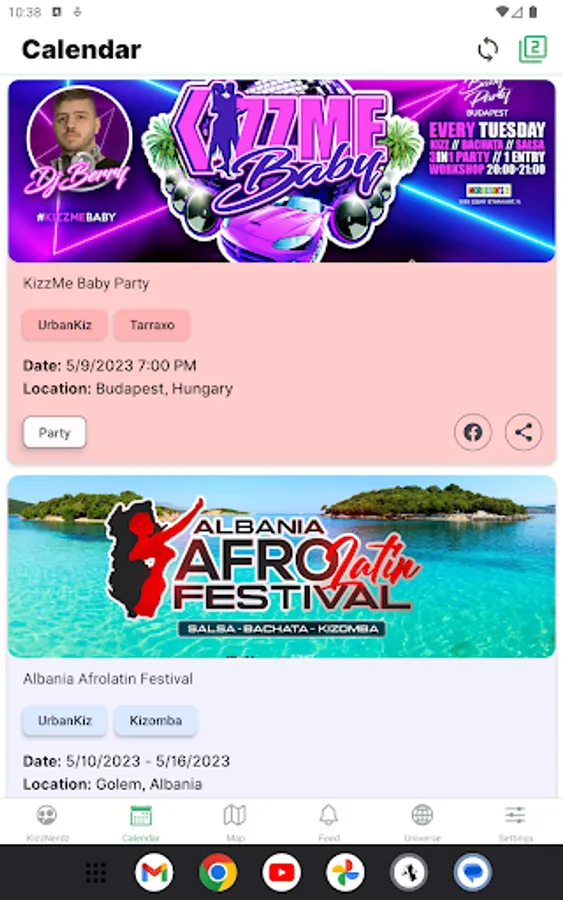This screenshot has width=563, height=900.
Task: Go to the Universe globe tab
Action: pyautogui.click(x=422, y=822)
